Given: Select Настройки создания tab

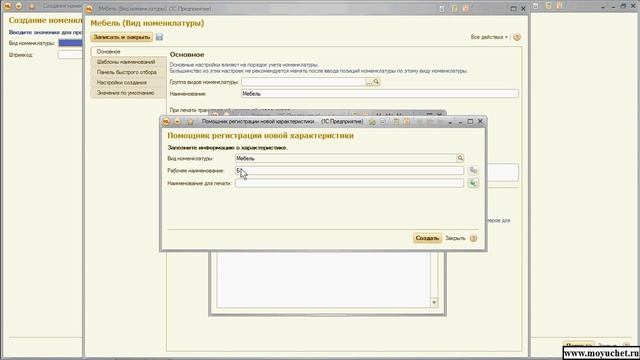Looking at the screenshot, I should [x=128, y=82].
